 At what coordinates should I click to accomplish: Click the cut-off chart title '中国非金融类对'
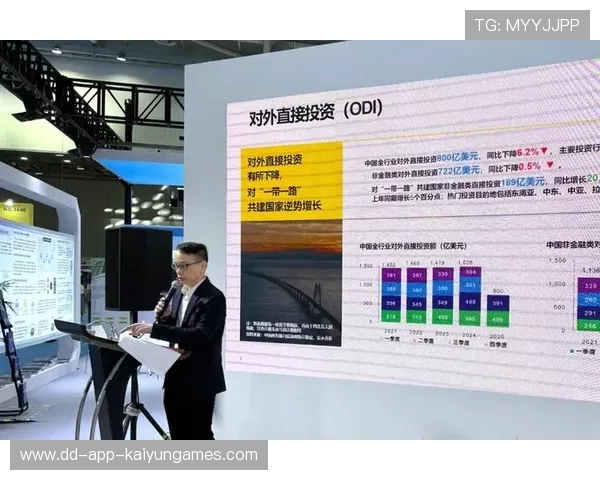tap(573, 245)
